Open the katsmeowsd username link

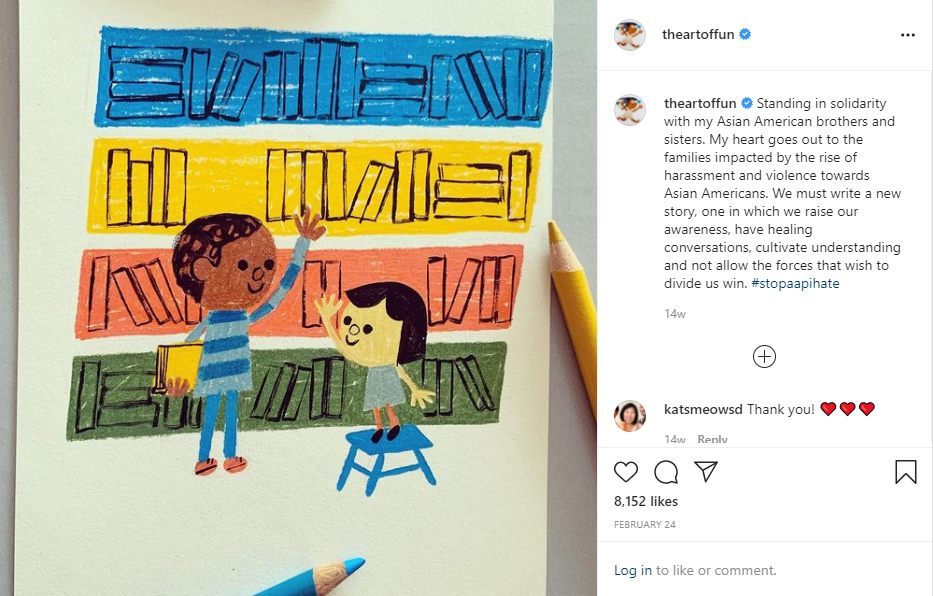[x=703, y=409]
